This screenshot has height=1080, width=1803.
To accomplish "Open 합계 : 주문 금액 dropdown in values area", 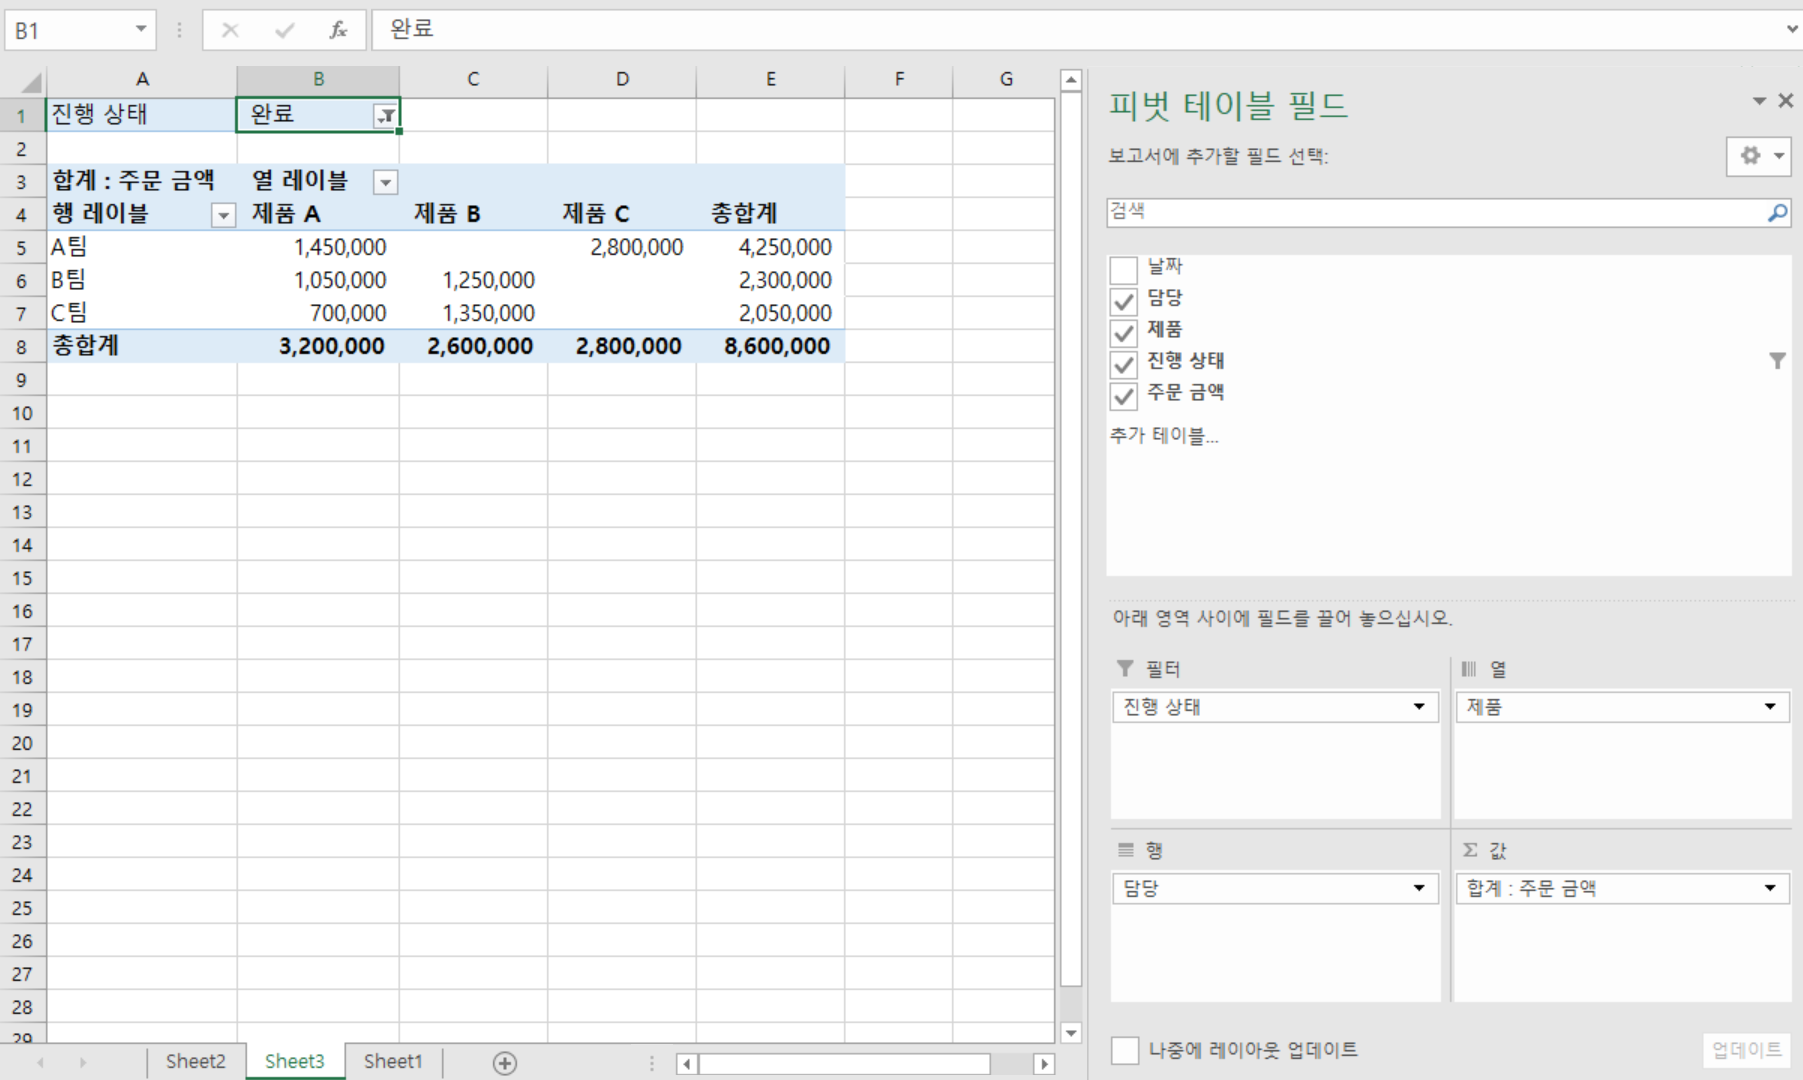I will click(x=1770, y=888).
